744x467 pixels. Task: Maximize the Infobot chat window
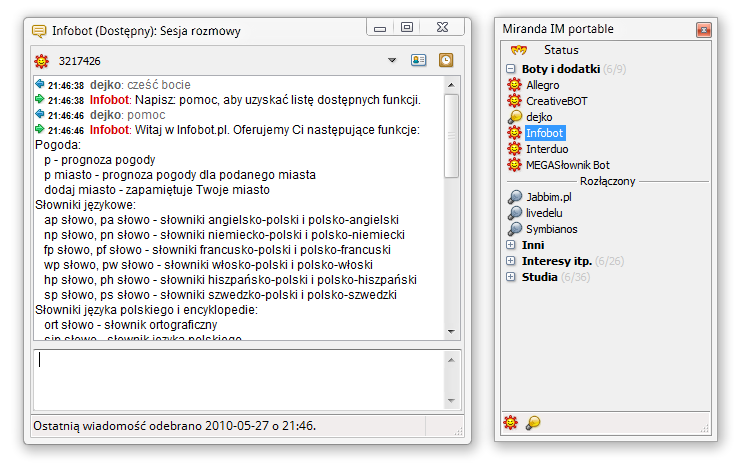pos(407,28)
